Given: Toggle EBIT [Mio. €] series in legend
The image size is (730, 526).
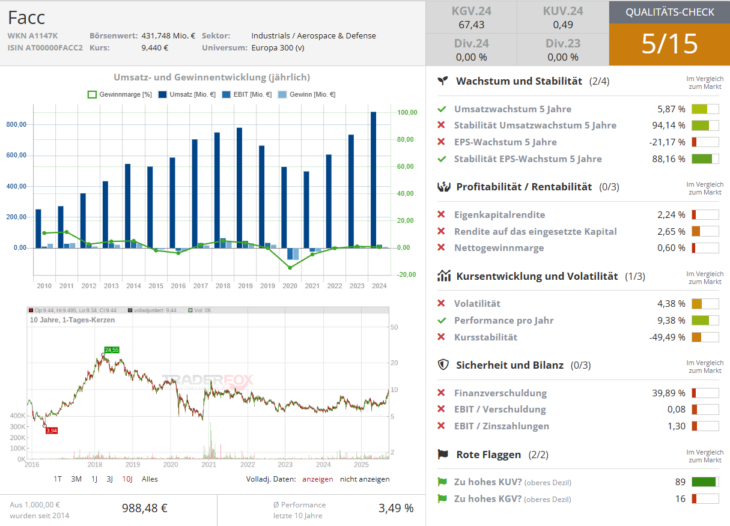Looking at the screenshot, I should 247,94.
